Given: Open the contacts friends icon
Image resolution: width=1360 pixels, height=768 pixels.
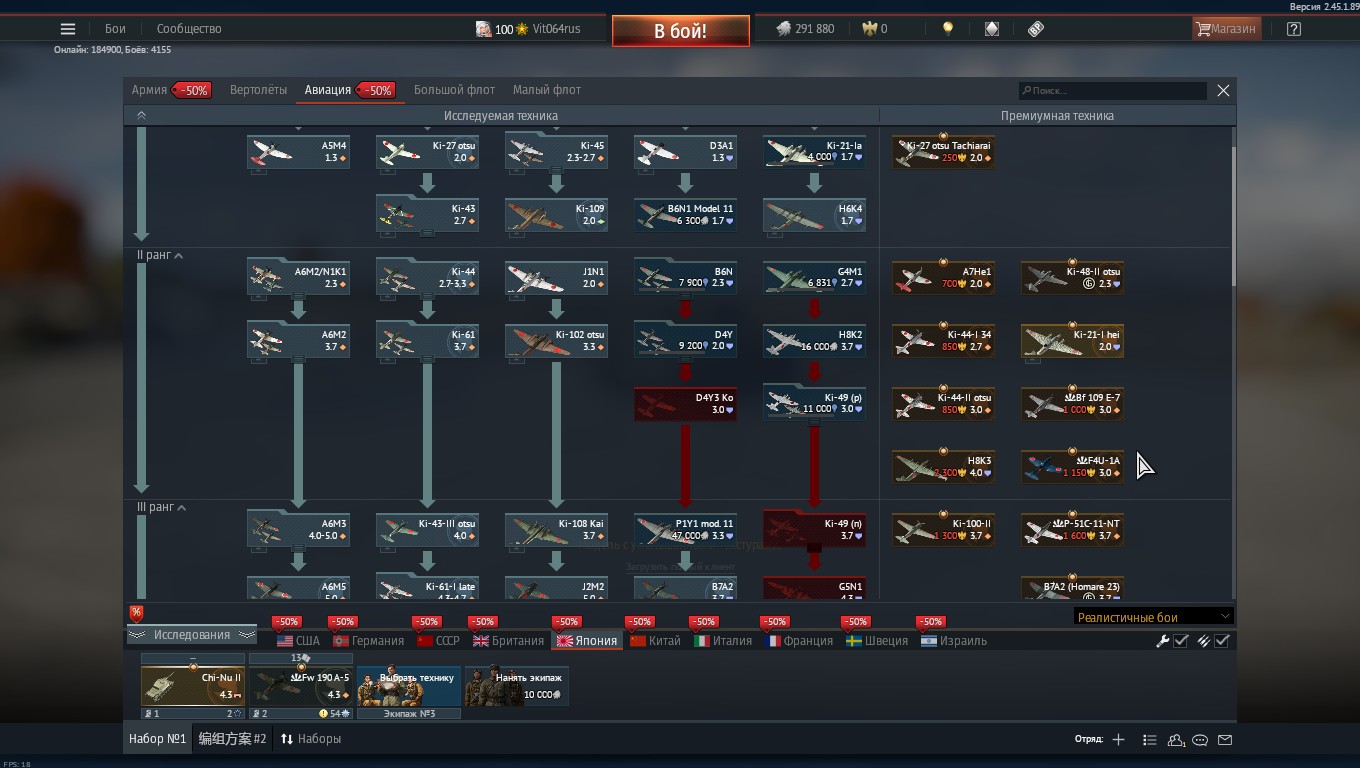Looking at the screenshot, I should [x=1176, y=740].
